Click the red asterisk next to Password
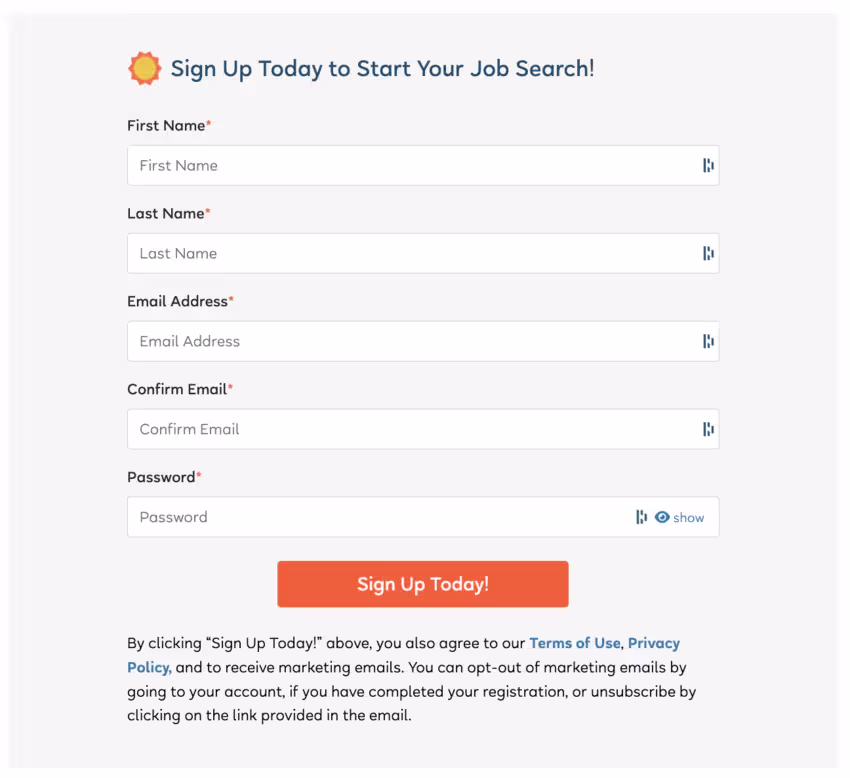Screen dimensions: 850x778 coord(201,474)
